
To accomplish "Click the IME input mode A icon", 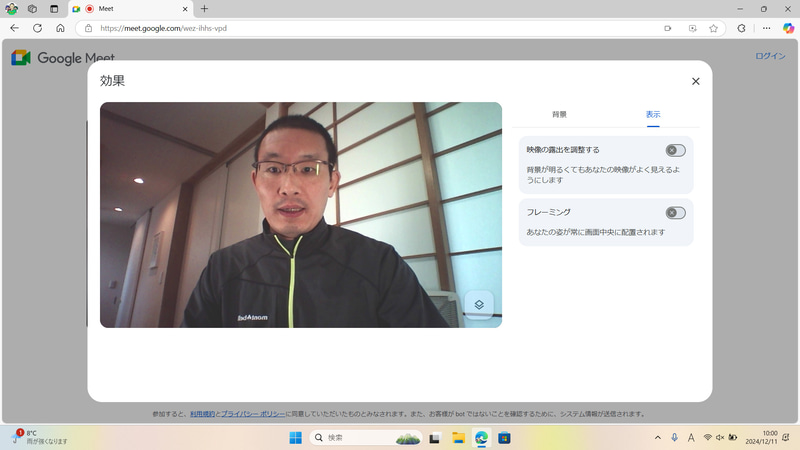I will (691, 438).
